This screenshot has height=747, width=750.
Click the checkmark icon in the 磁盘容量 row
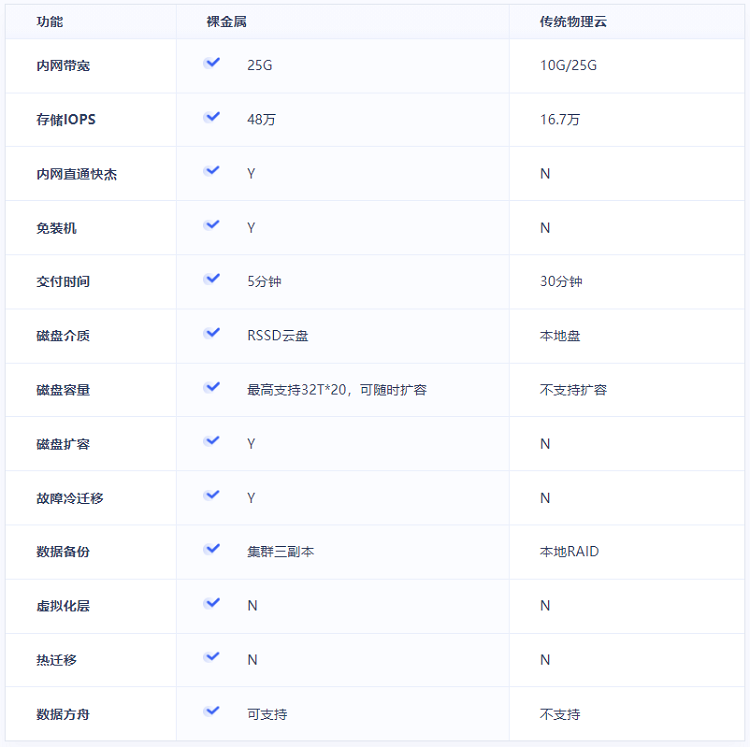click(x=211, y=387)
